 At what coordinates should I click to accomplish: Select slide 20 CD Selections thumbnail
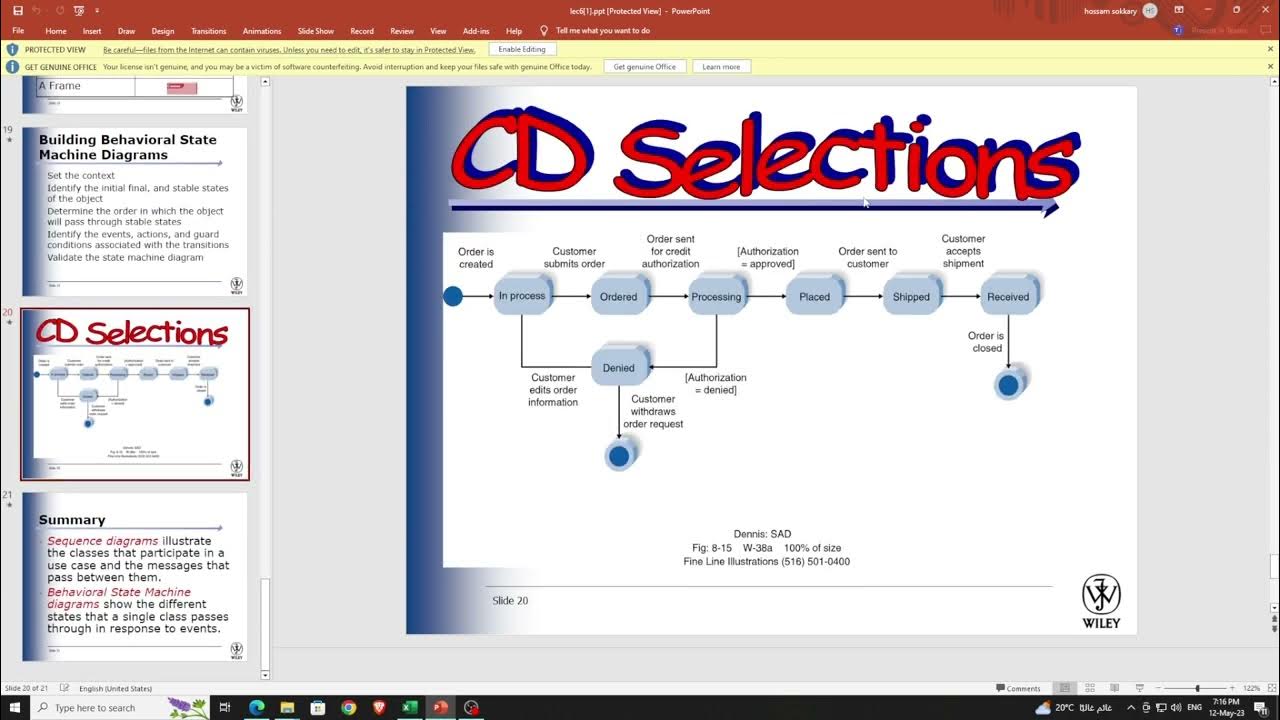135,394
